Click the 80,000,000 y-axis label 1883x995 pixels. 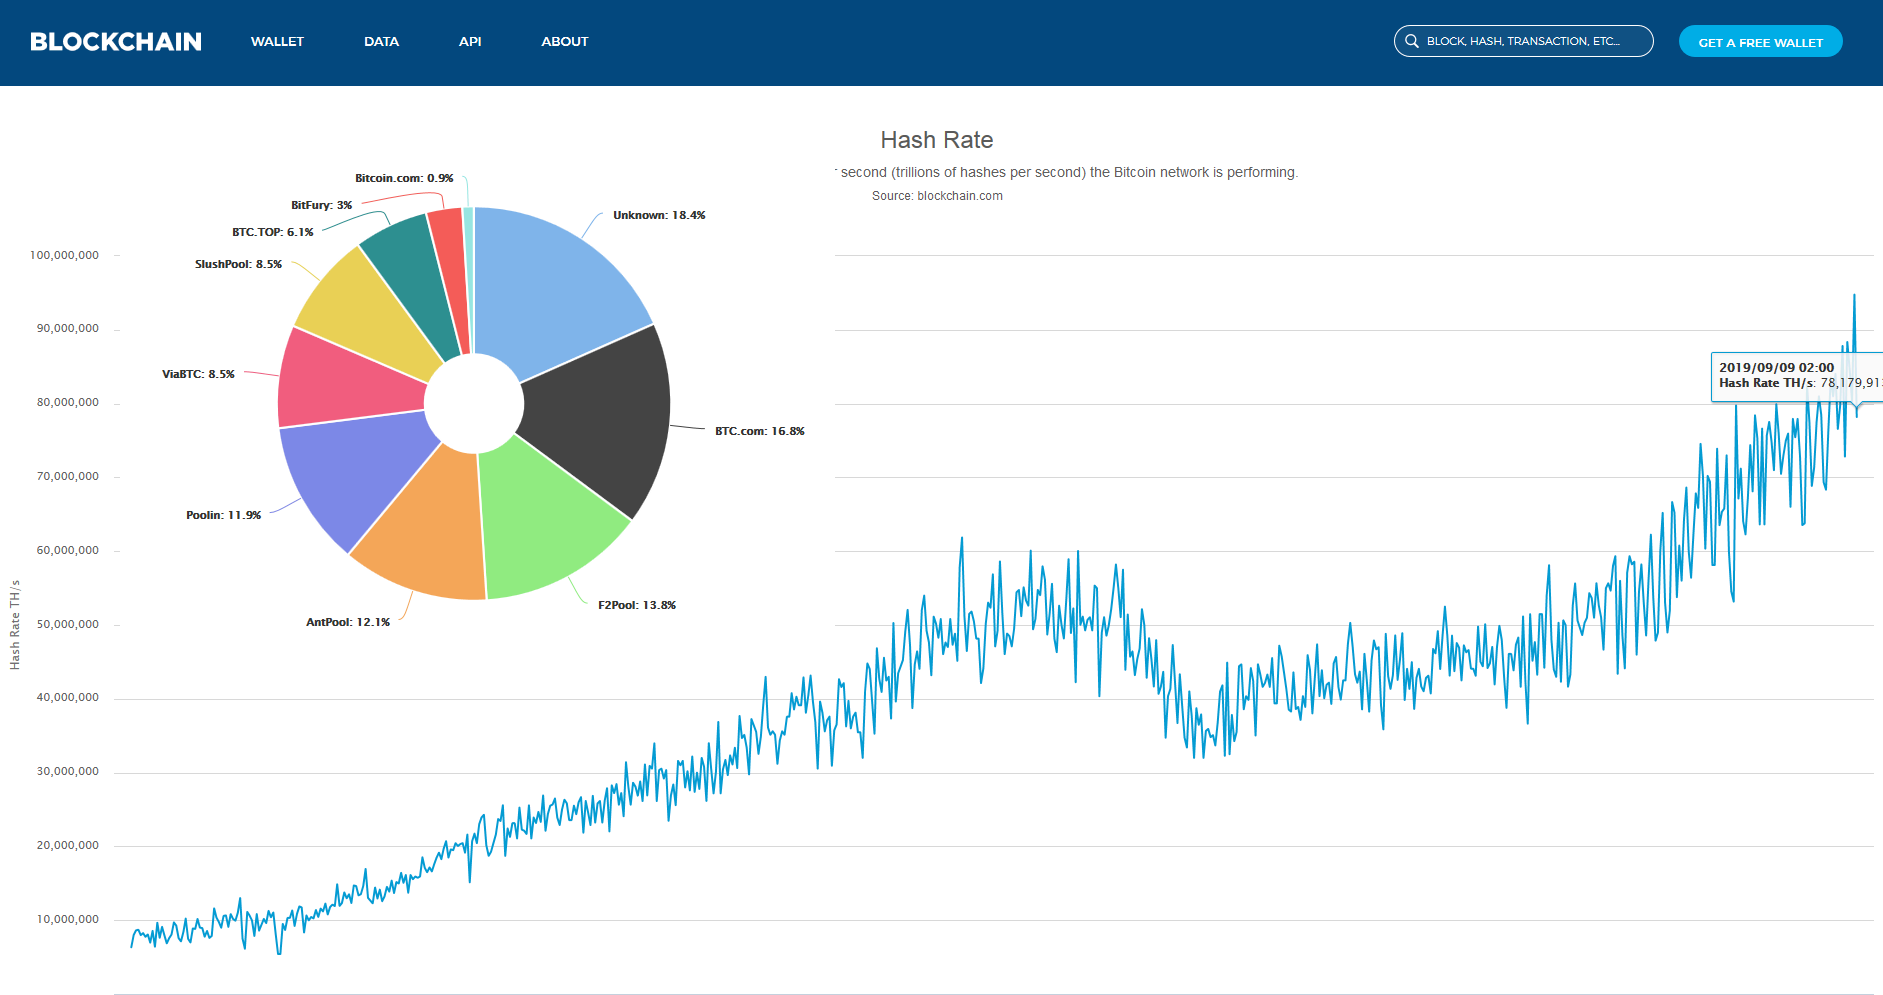tap(68, 402)
